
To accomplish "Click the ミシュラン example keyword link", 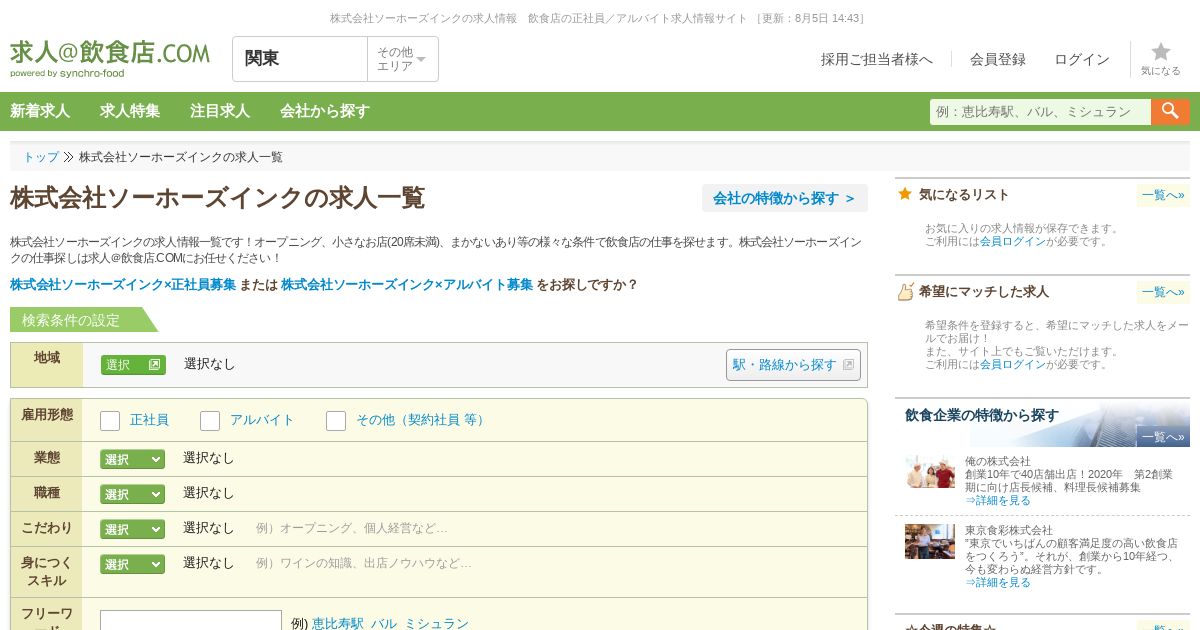I will point(436,623).
